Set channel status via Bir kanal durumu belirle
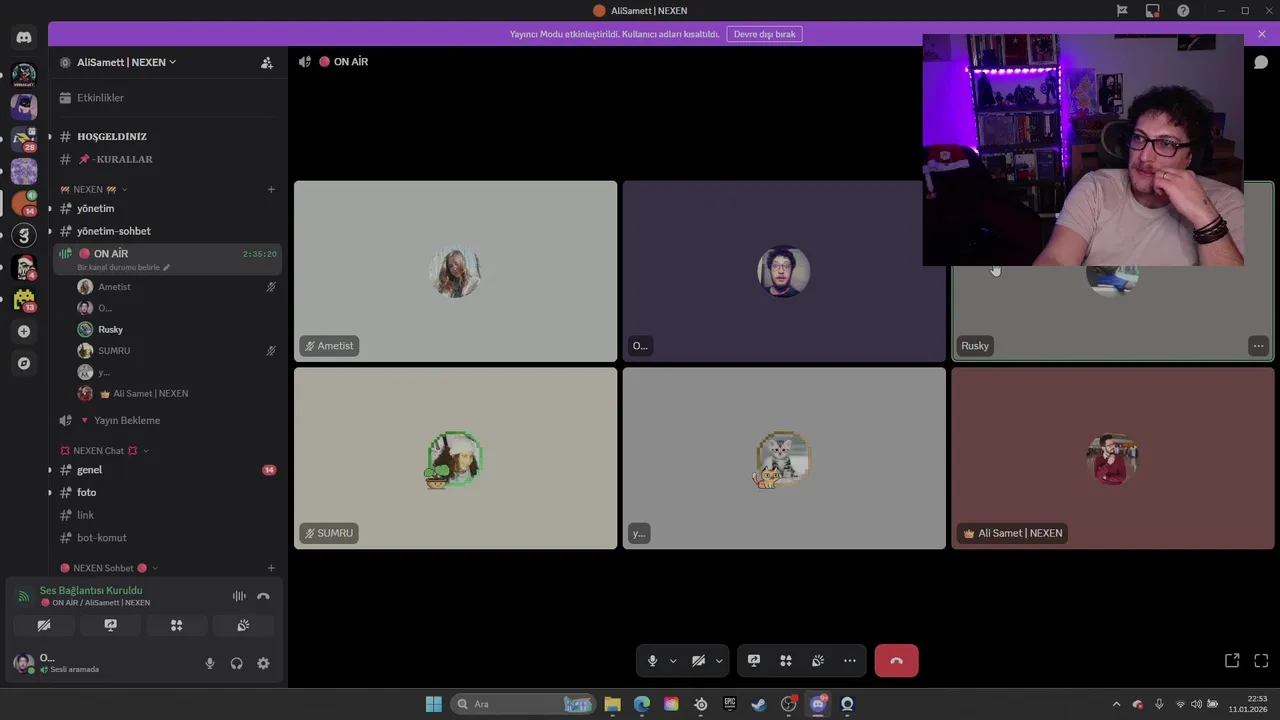The image size is (1280, 720). pos(124,268)
